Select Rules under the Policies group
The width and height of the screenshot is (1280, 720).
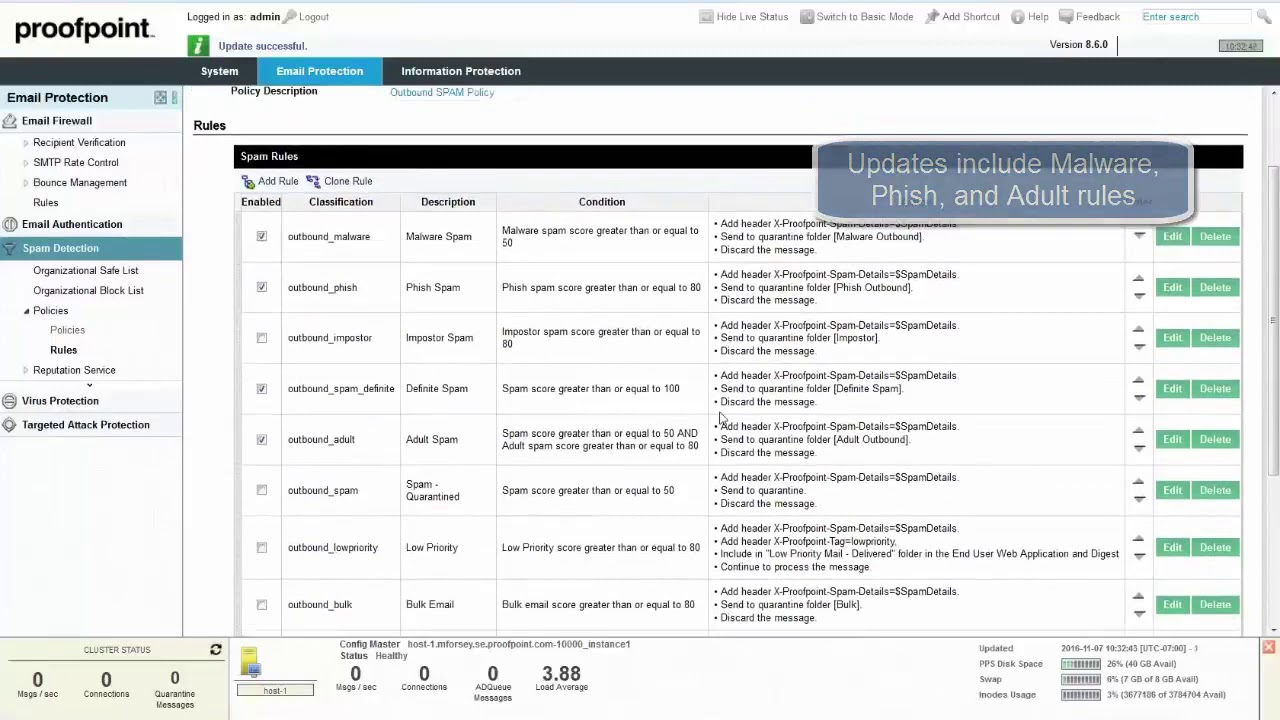pyautogui.click(x=63, y=350)
